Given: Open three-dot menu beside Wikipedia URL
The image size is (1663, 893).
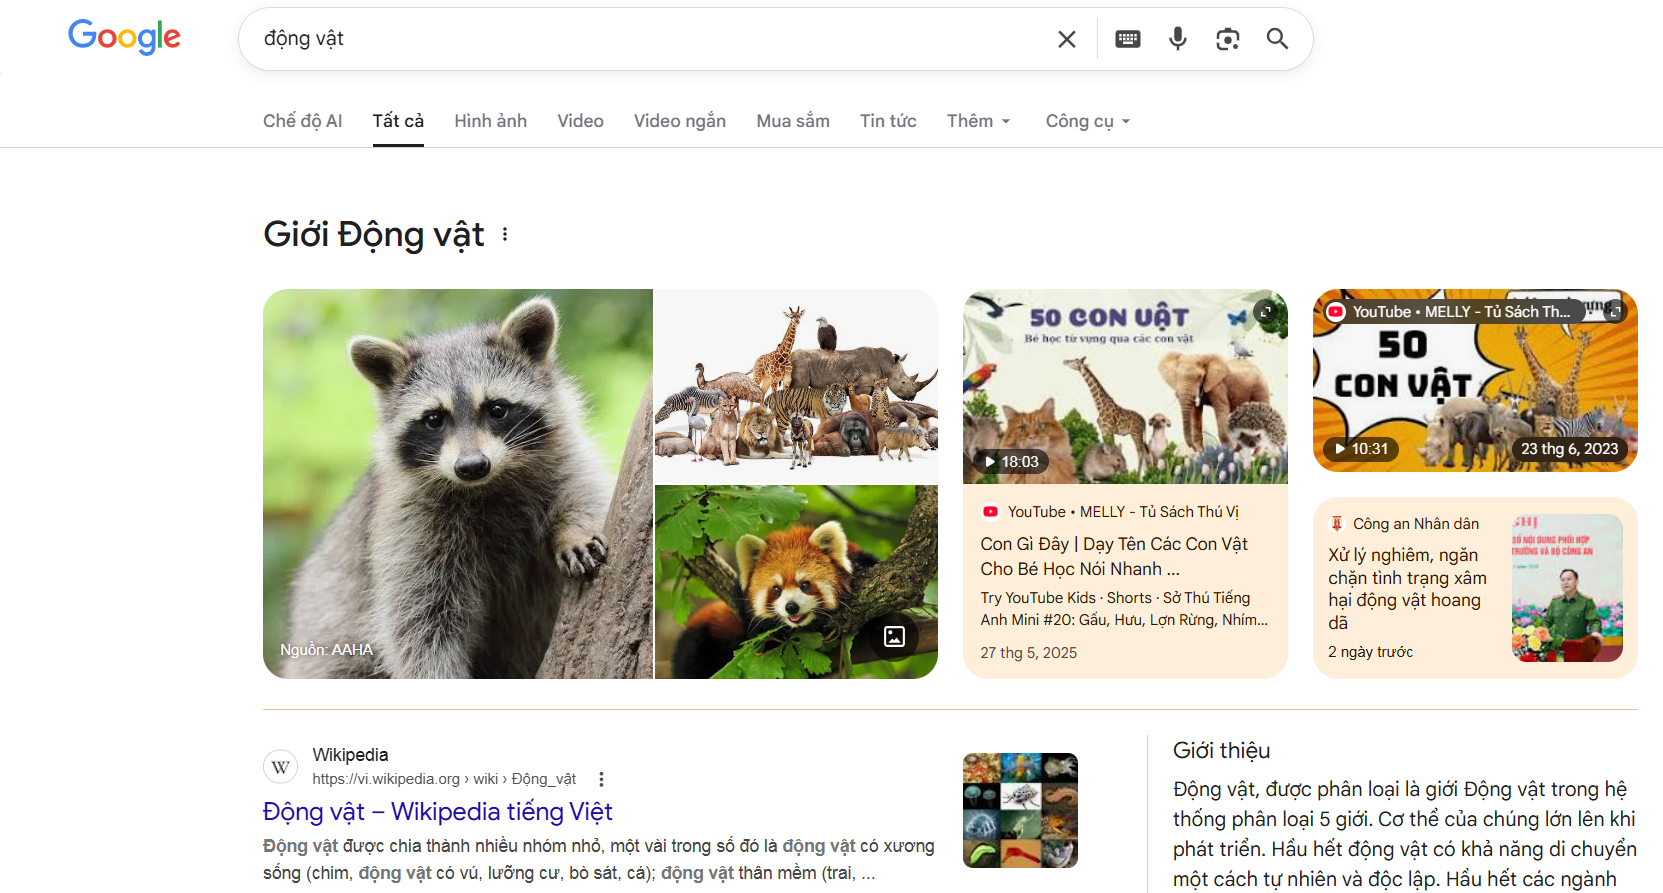Looking at the screenshot, I should pyautogui.click(x=601, y=779).
